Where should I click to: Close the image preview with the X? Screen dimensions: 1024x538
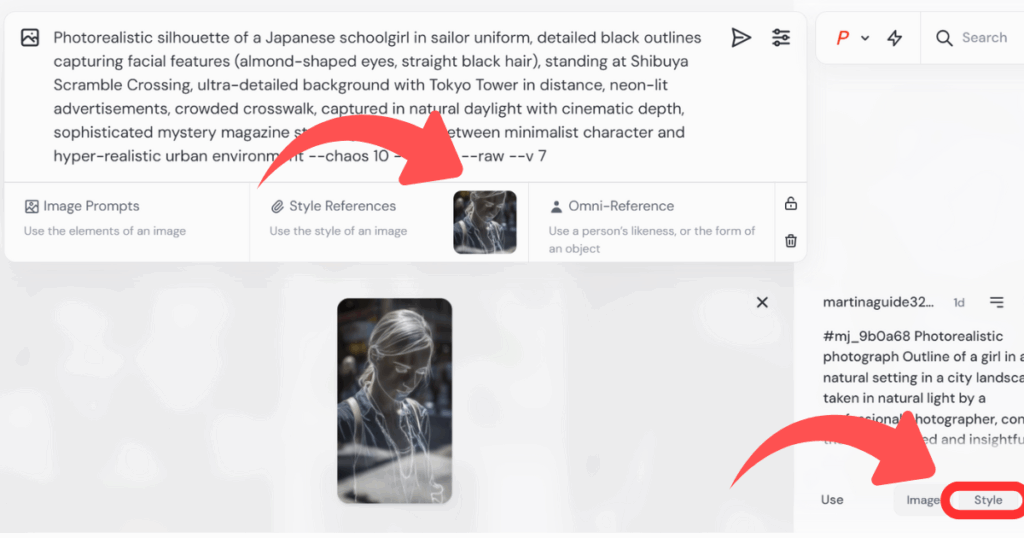[762, 302]
